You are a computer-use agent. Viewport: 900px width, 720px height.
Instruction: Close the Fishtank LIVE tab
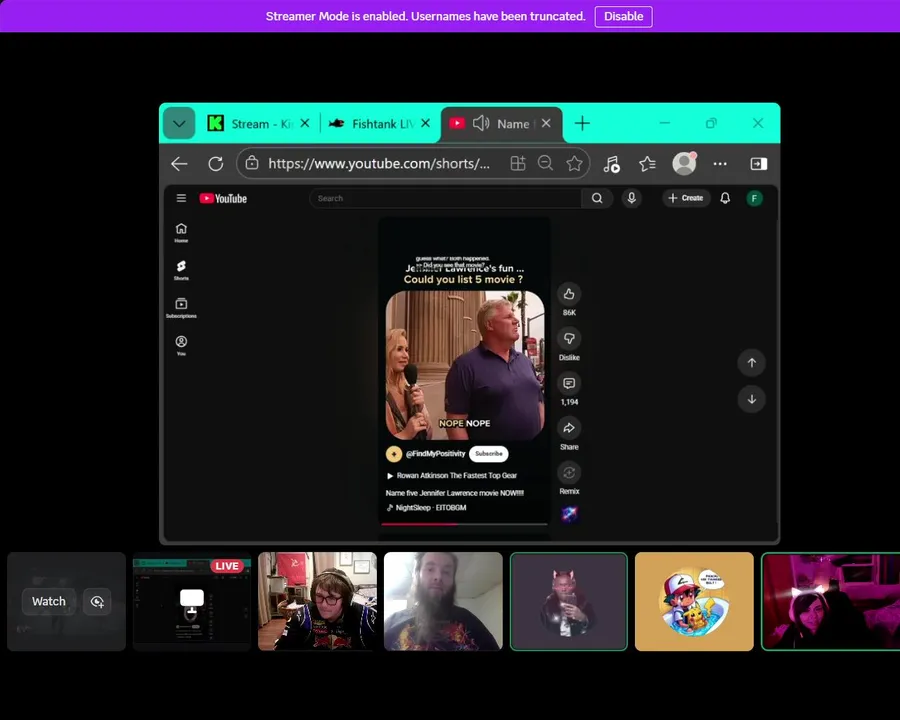(425, 123)
